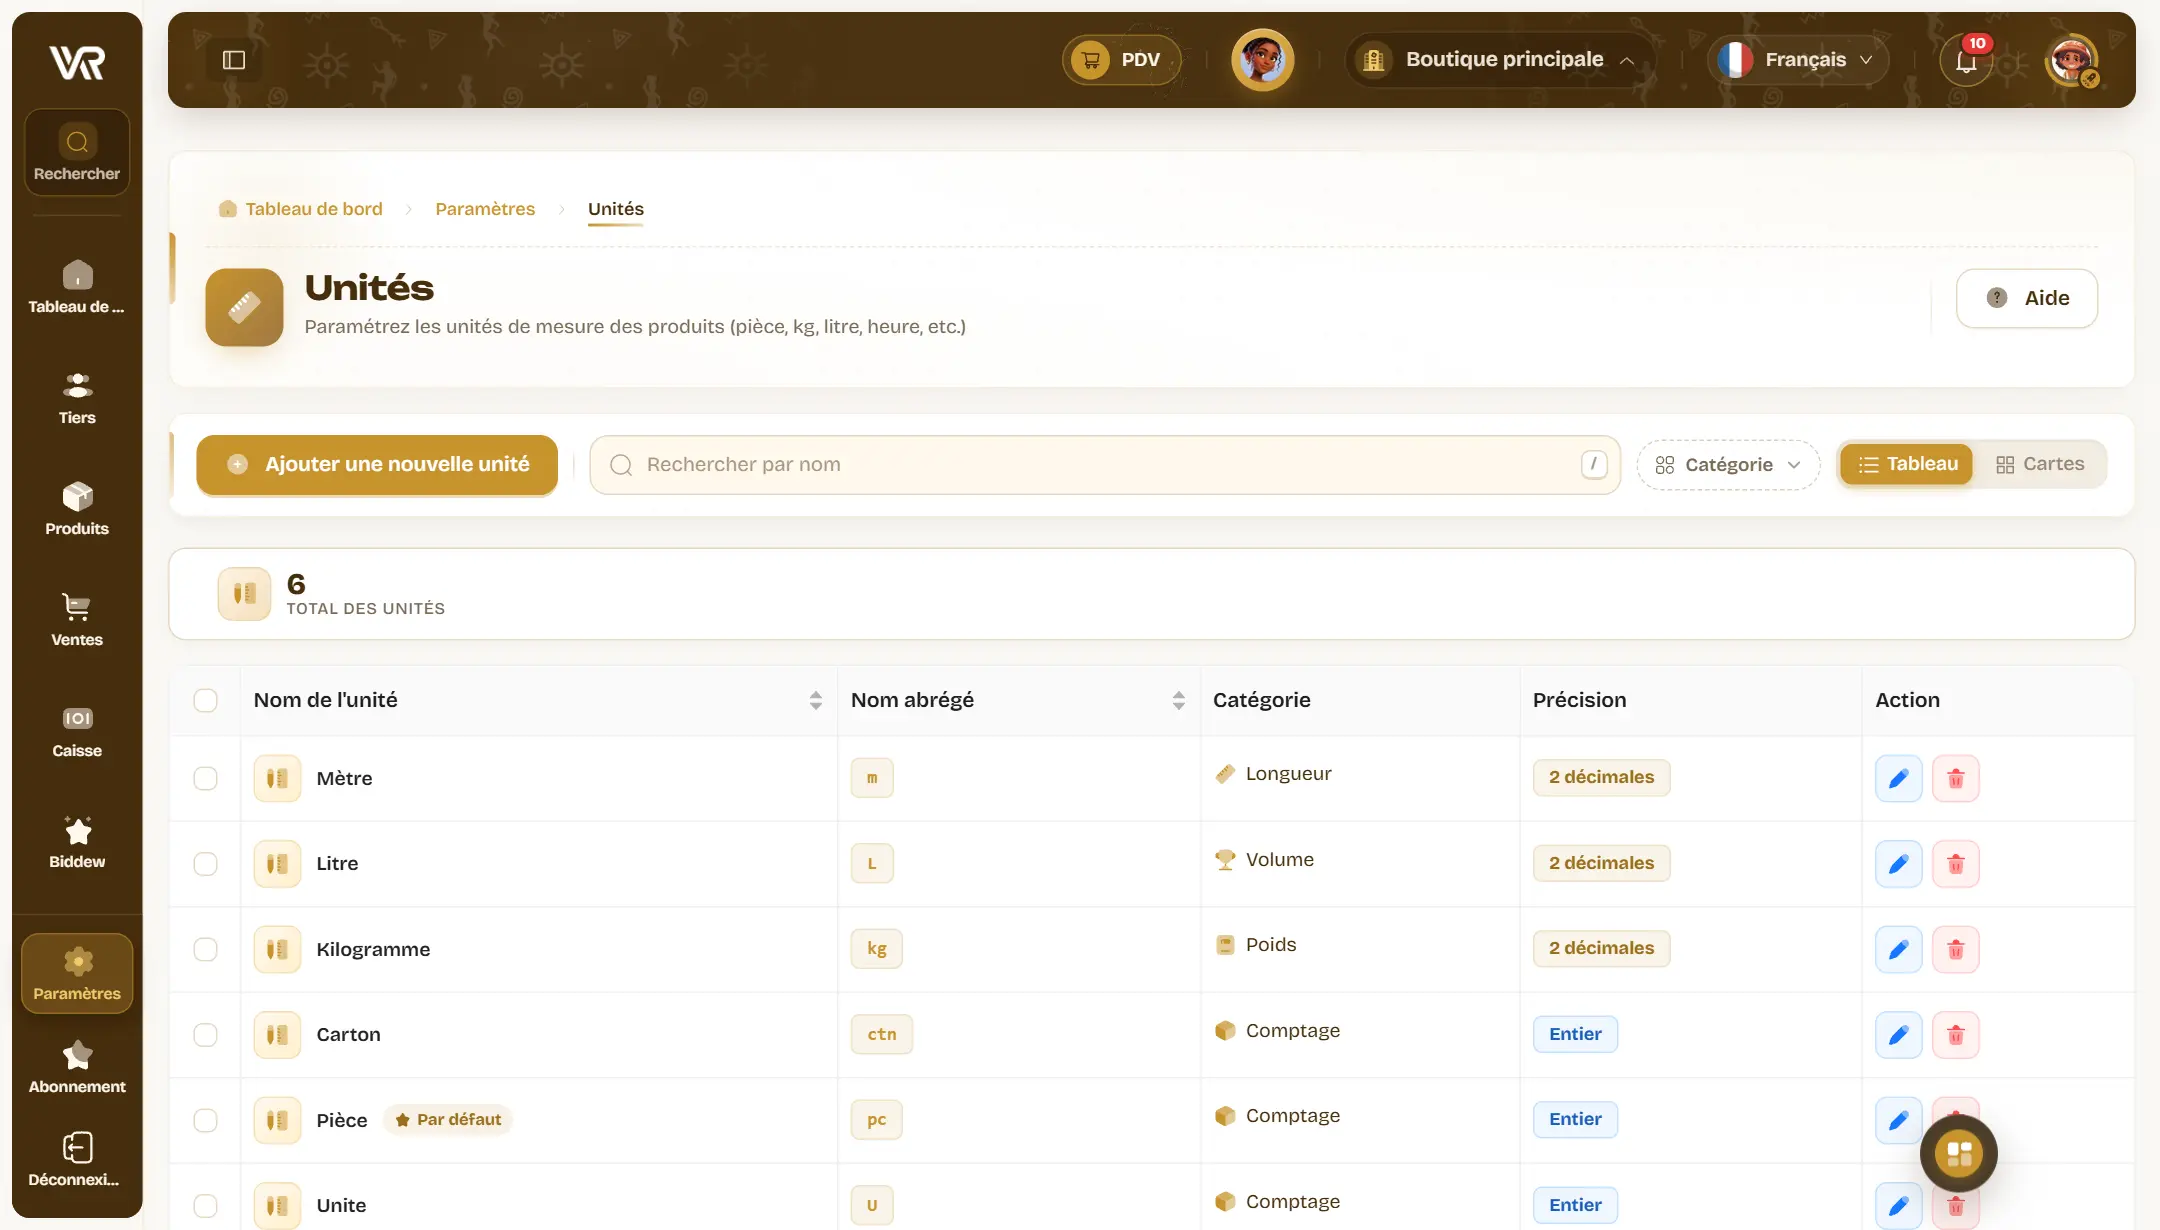The image size is (2160, 1230).
Task: Switch to Tableau view
Action: (x=1907, y=465)
